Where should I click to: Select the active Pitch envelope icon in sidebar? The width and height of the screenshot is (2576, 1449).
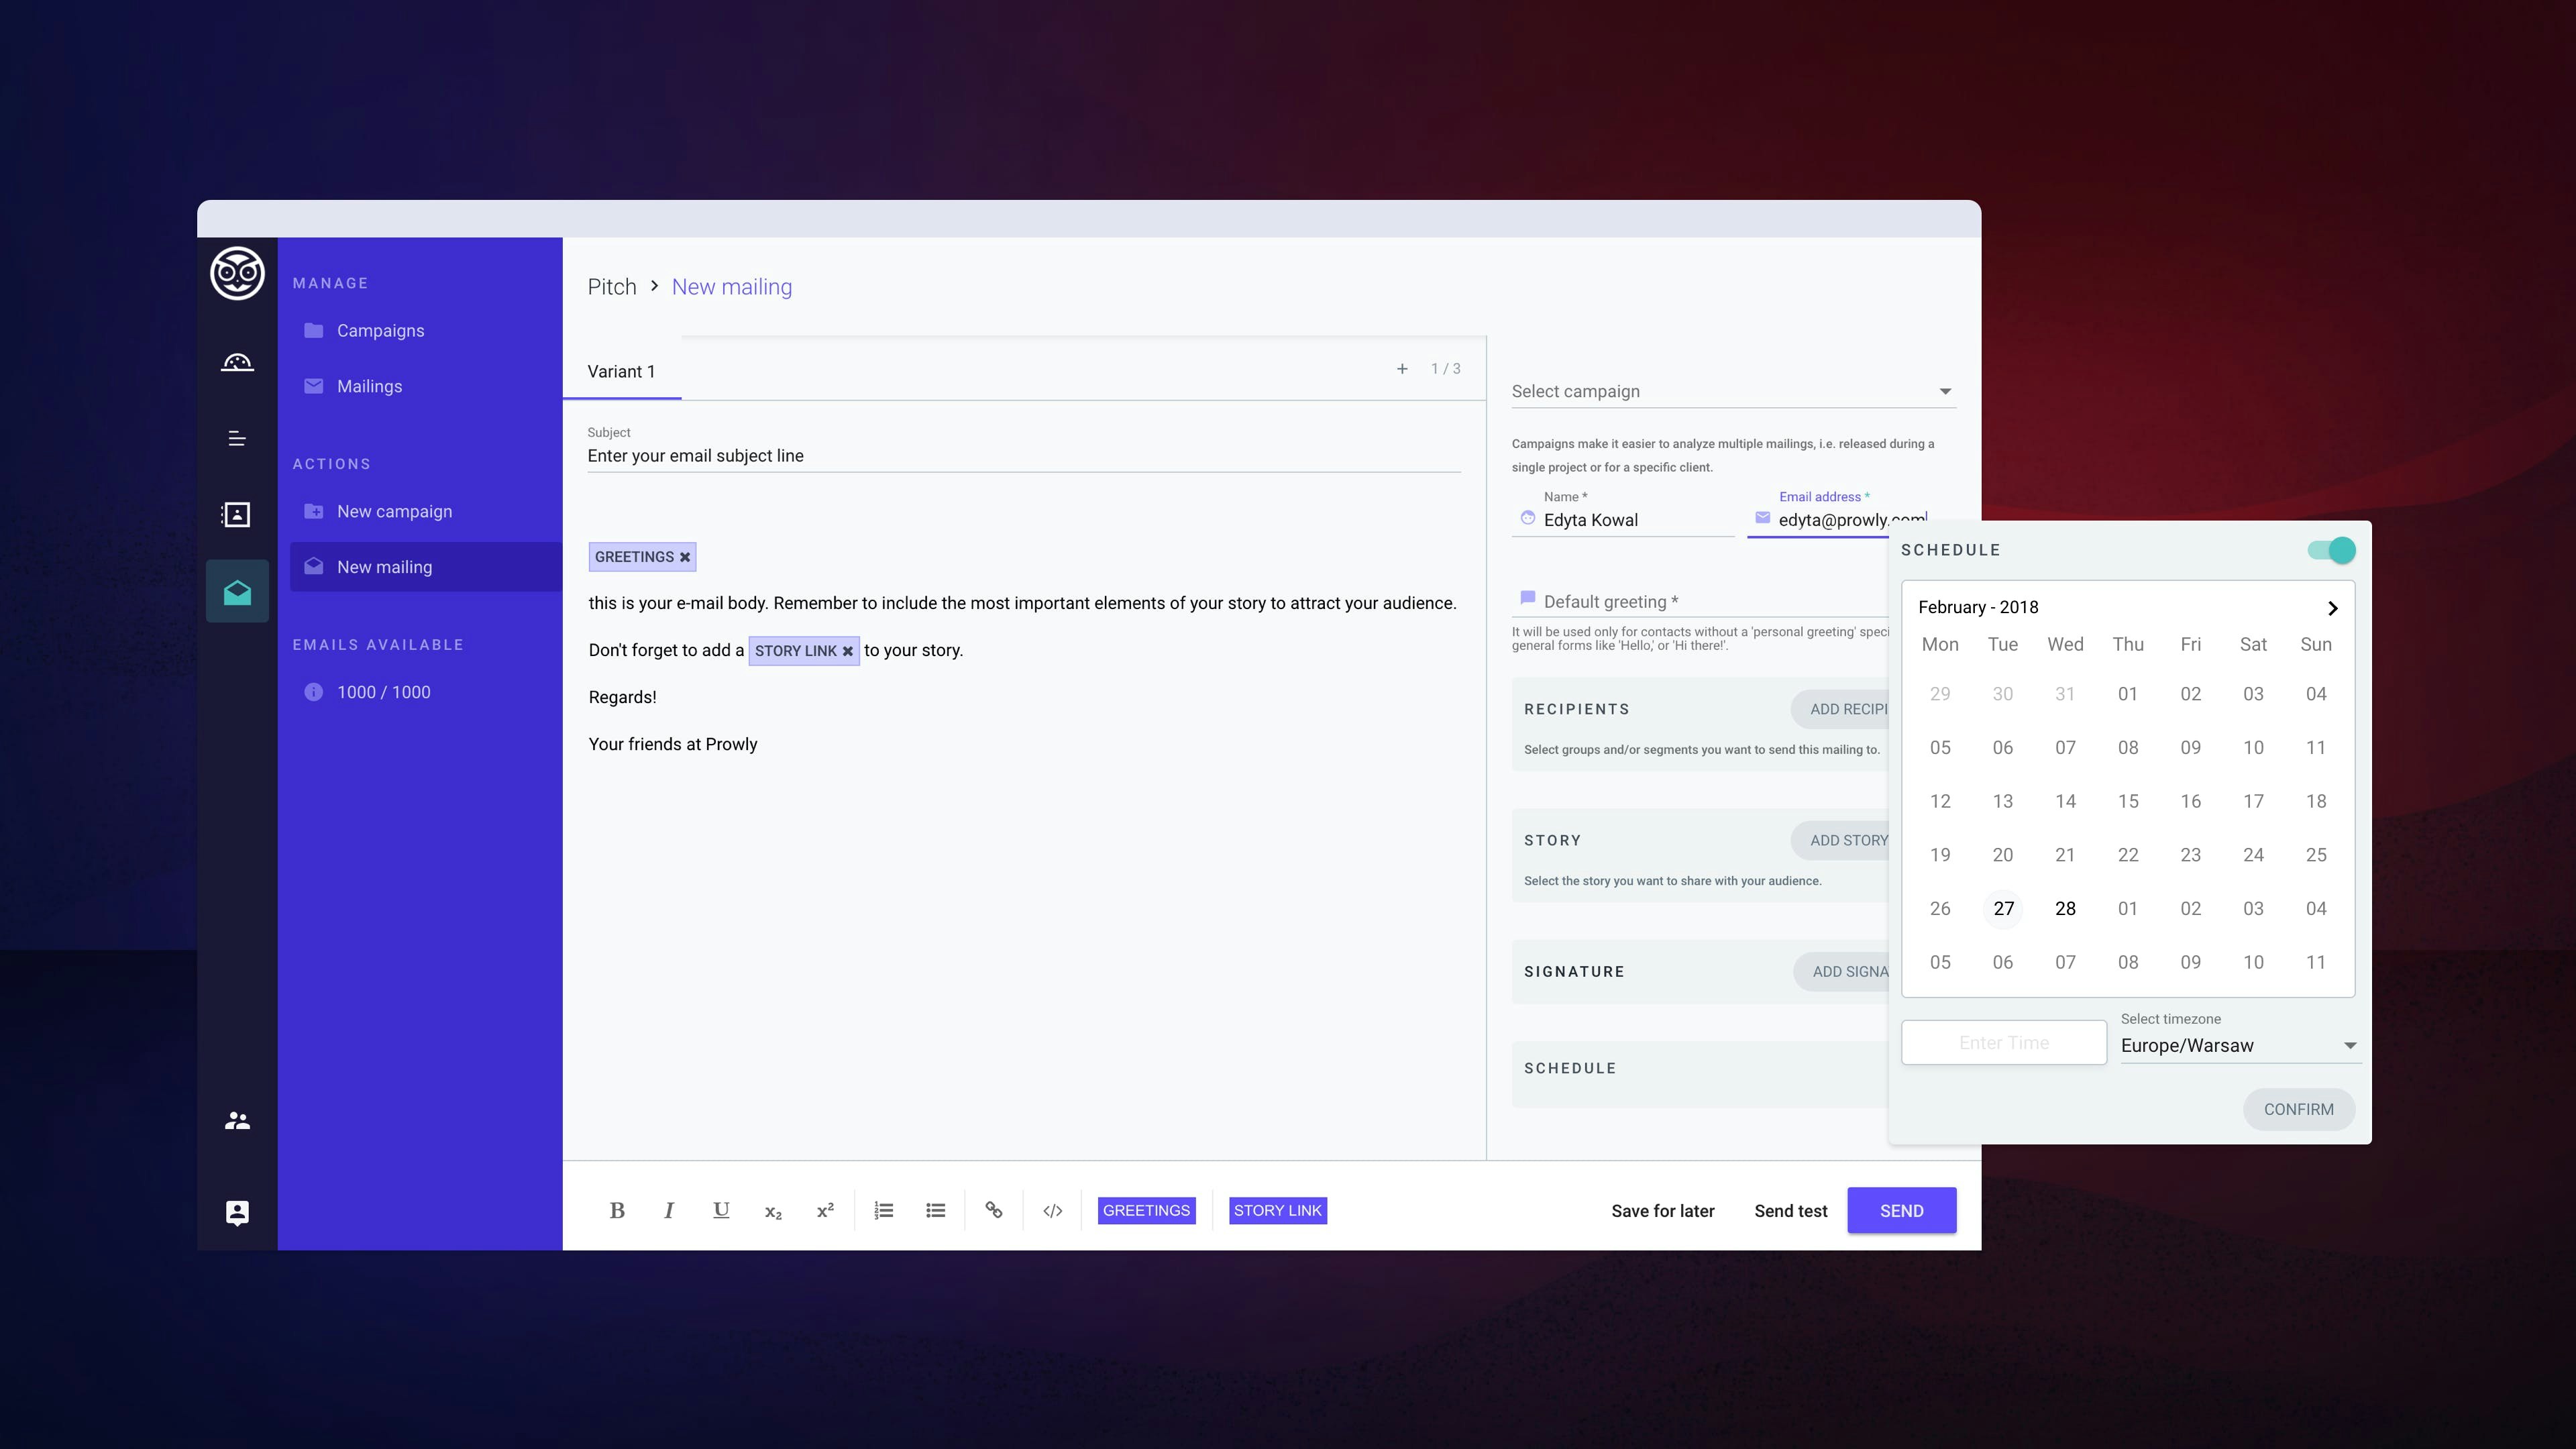[237, 591]
